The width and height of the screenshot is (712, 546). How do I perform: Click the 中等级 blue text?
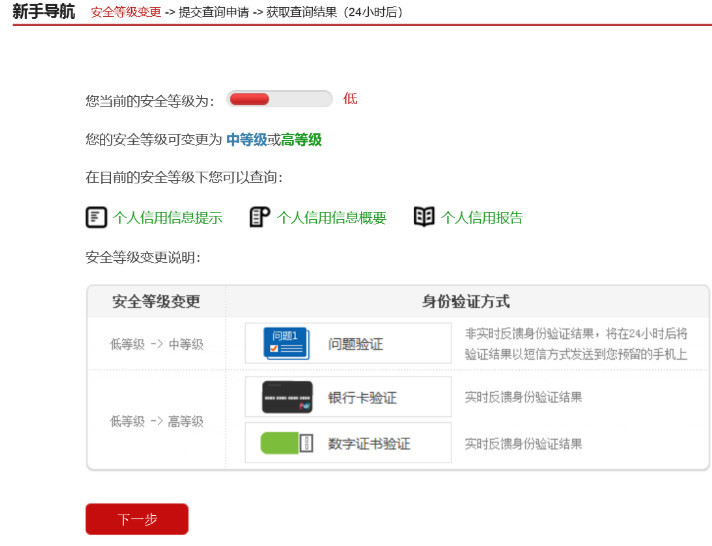point(247,139)
